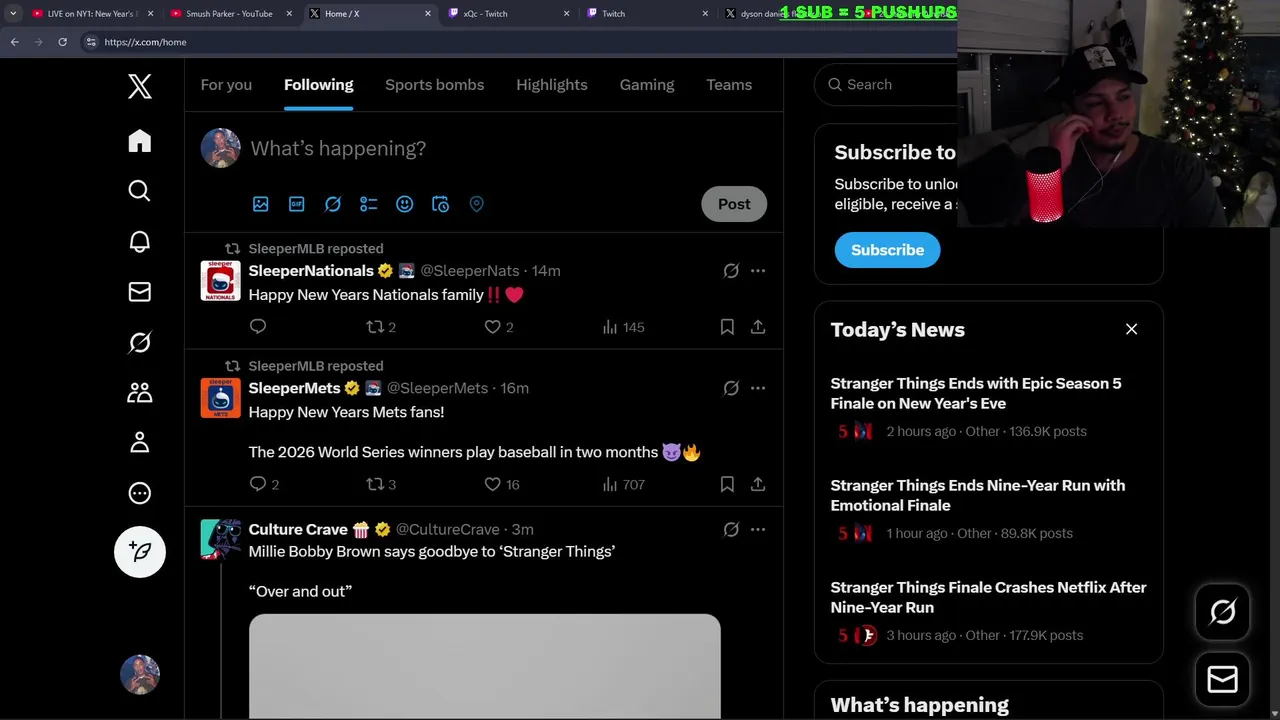
Task: Click the What's happening text field
Action: coord(338,148)
